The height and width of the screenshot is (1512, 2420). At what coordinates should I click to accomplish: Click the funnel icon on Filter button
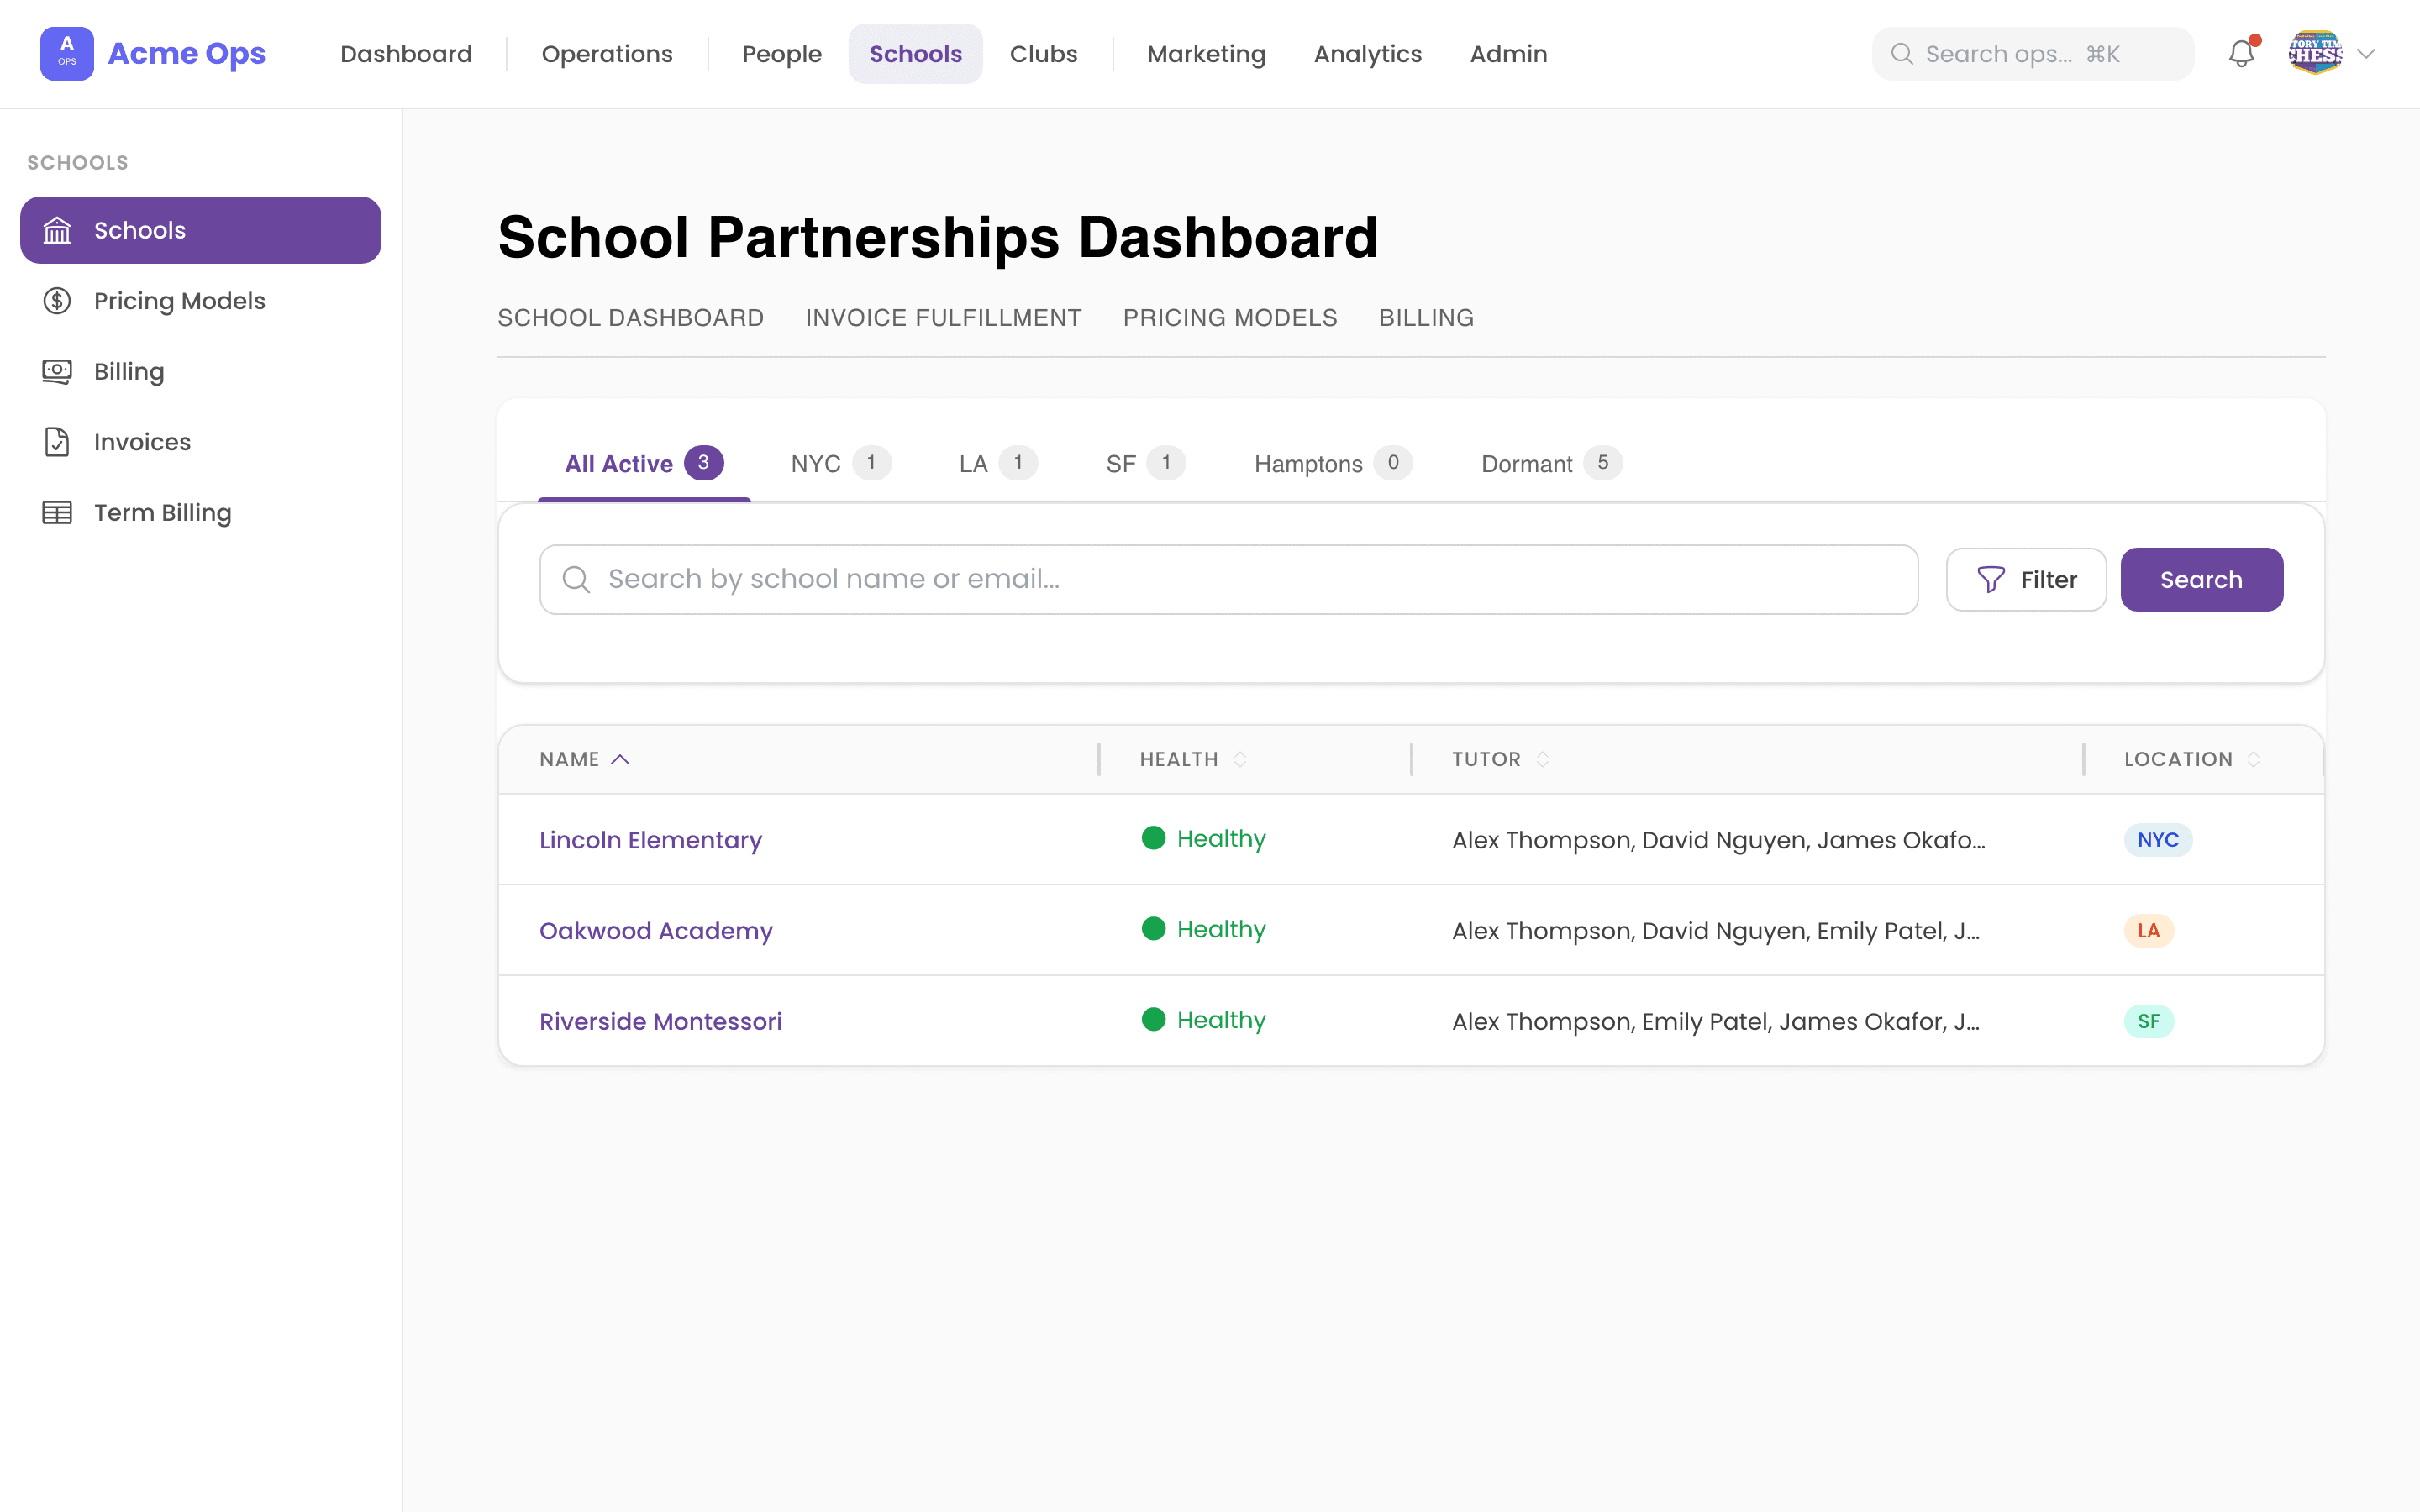coord(1991,580)
